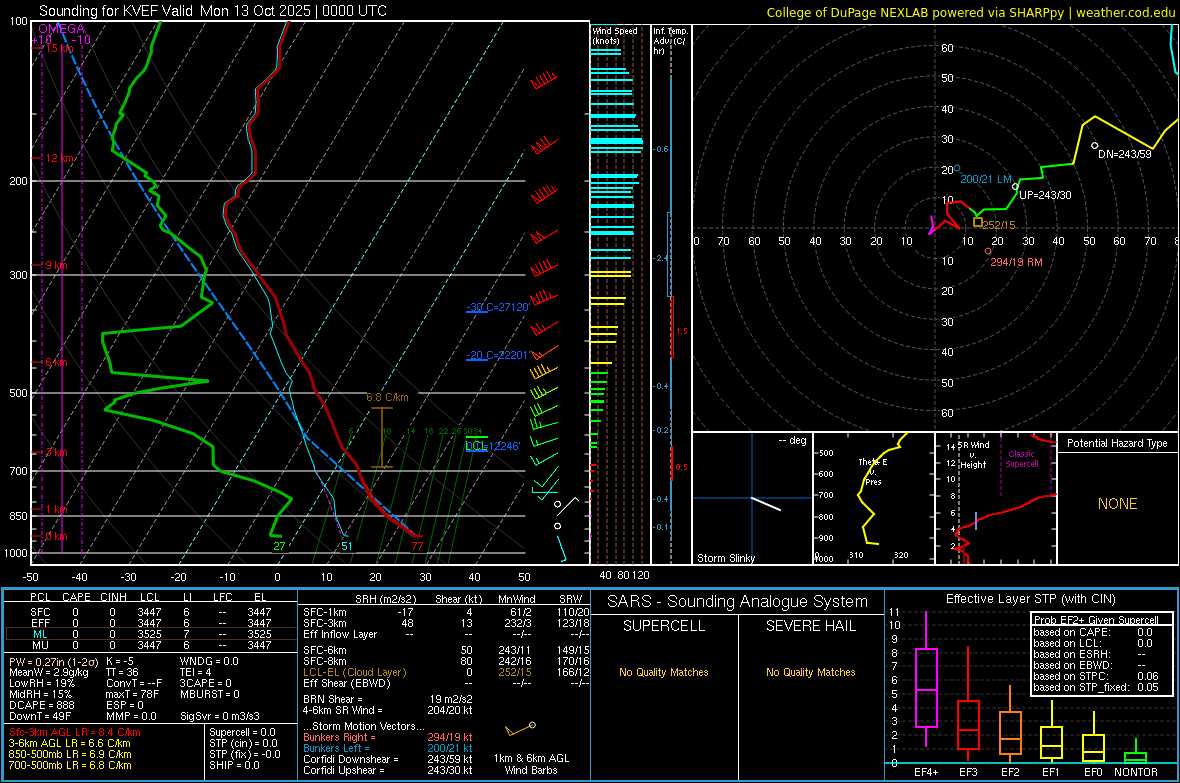Click the '200/21 LM' left mover label
1180x783 pixels.
pyautogui.click(x=986, y=179)
